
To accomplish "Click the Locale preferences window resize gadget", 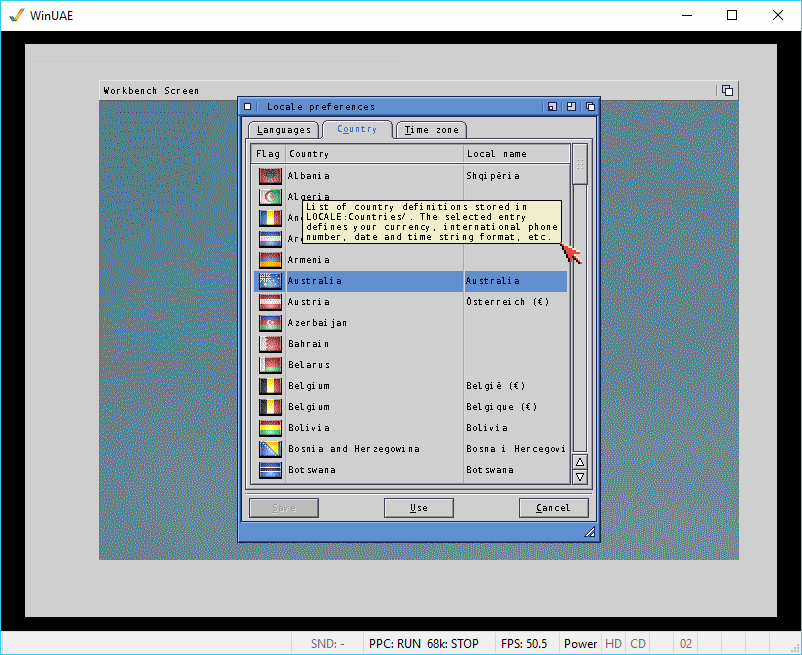I will (x=590, y=532).
